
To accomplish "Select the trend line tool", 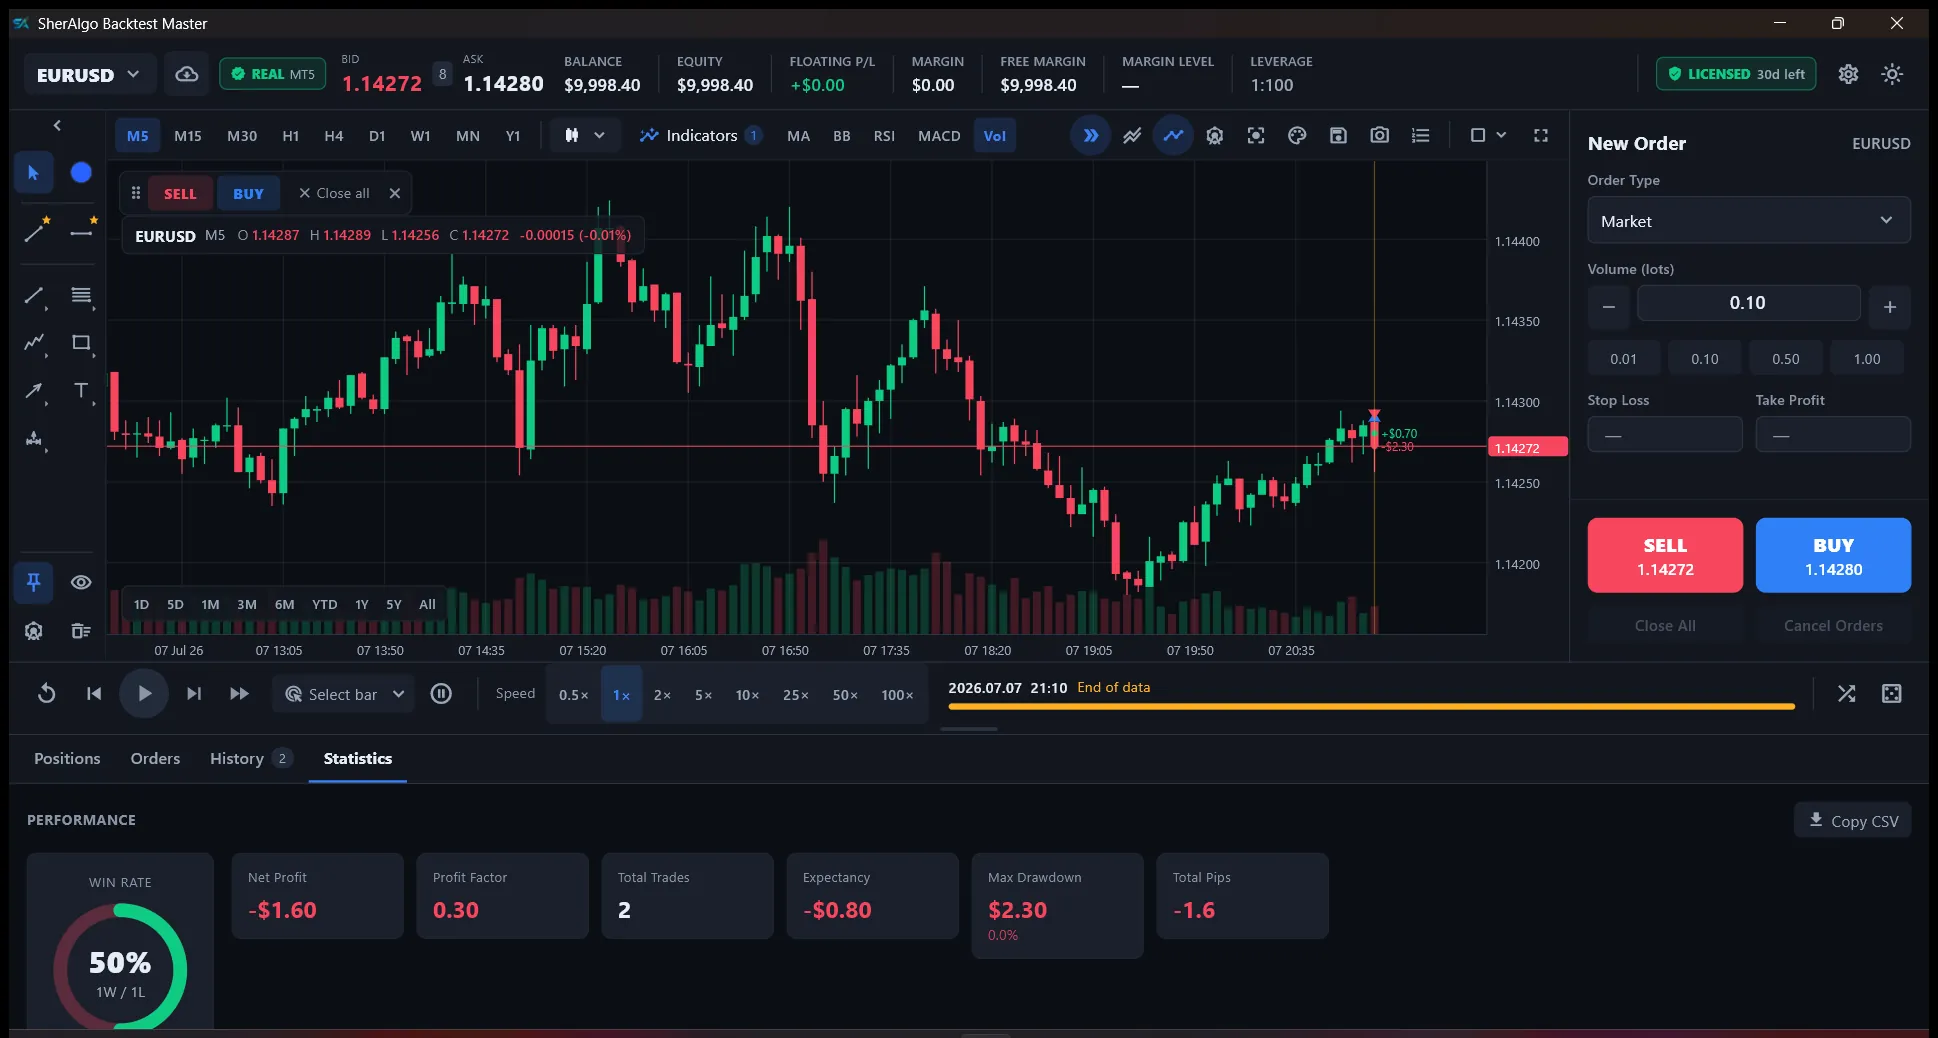I will pyautogui.click(x=34, y=296).
